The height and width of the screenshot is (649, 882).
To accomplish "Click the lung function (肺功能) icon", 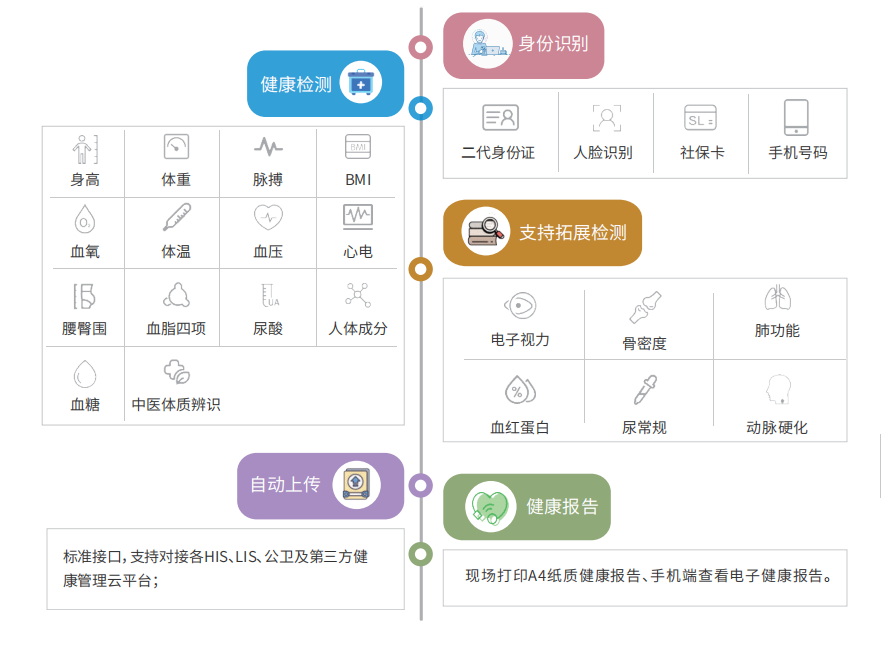I will point(777,298).
